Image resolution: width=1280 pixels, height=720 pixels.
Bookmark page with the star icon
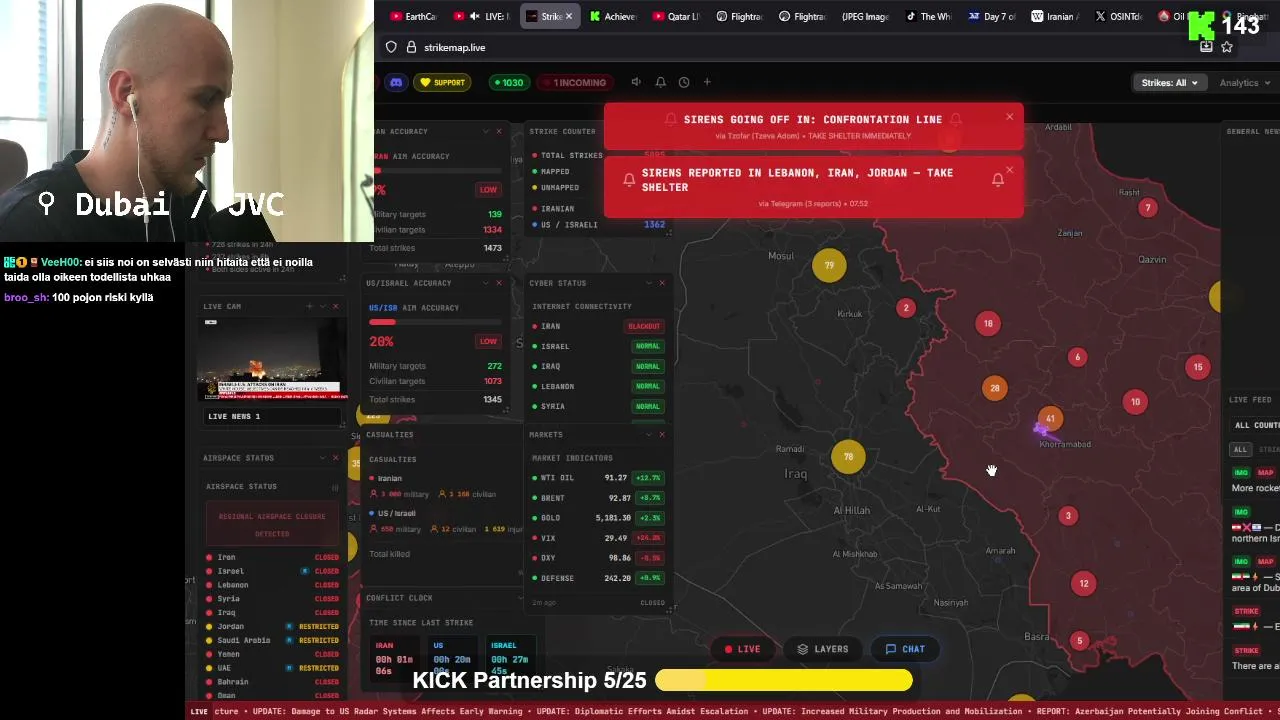(x=1227, y=47)
